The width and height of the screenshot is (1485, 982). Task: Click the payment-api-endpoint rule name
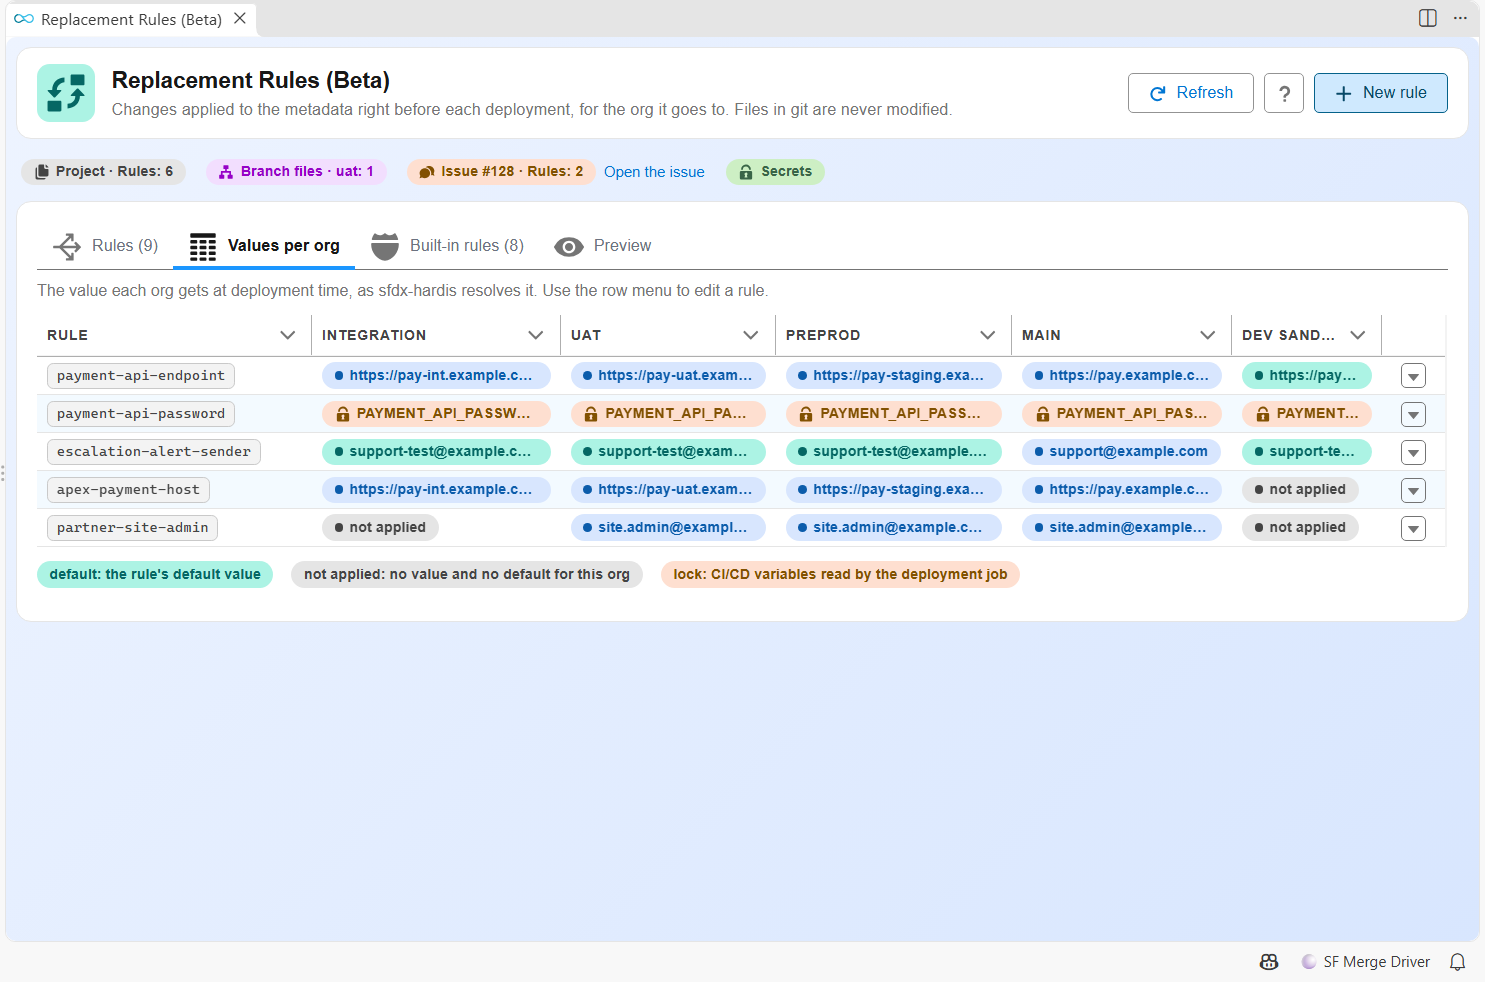point(141,376)
